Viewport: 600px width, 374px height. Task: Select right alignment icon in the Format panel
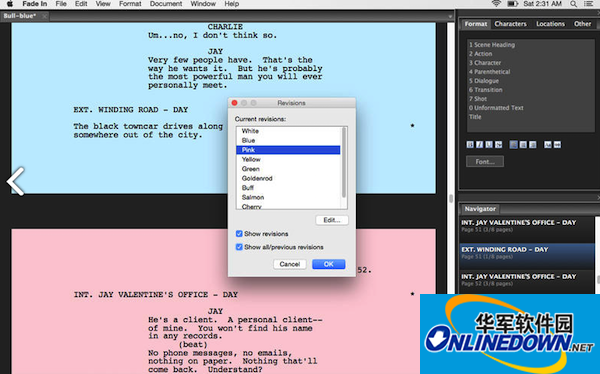(x=532, y=145)
